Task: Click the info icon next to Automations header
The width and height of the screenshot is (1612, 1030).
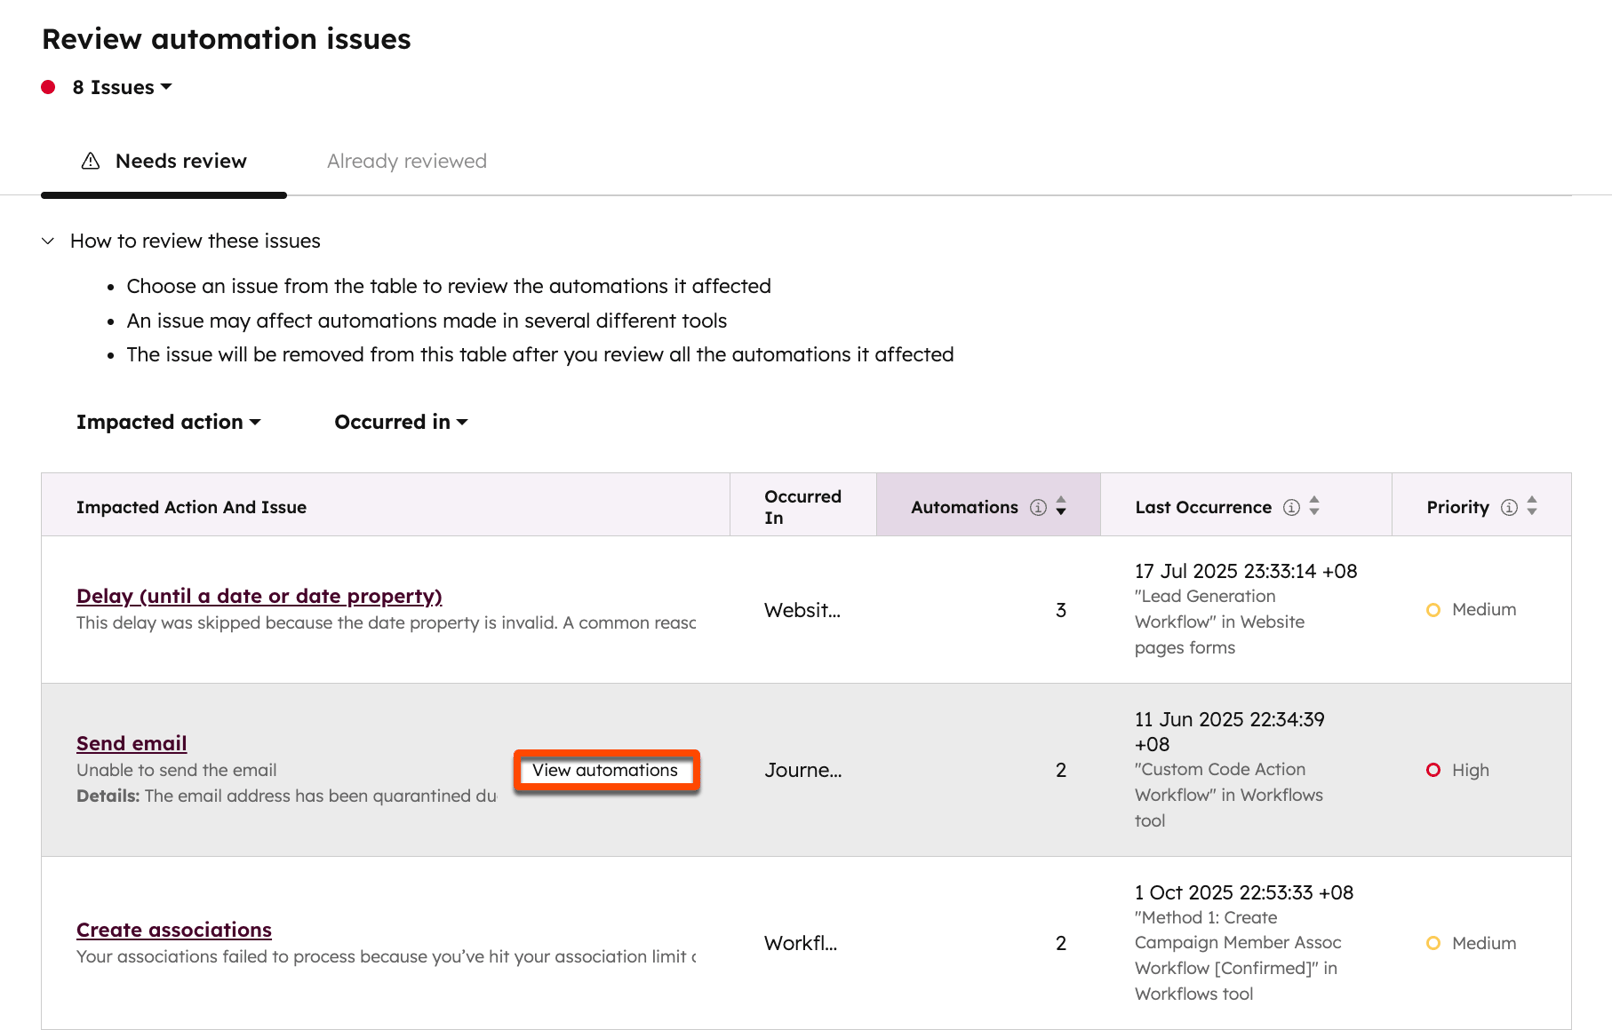Action: [x=1037, y=507]
